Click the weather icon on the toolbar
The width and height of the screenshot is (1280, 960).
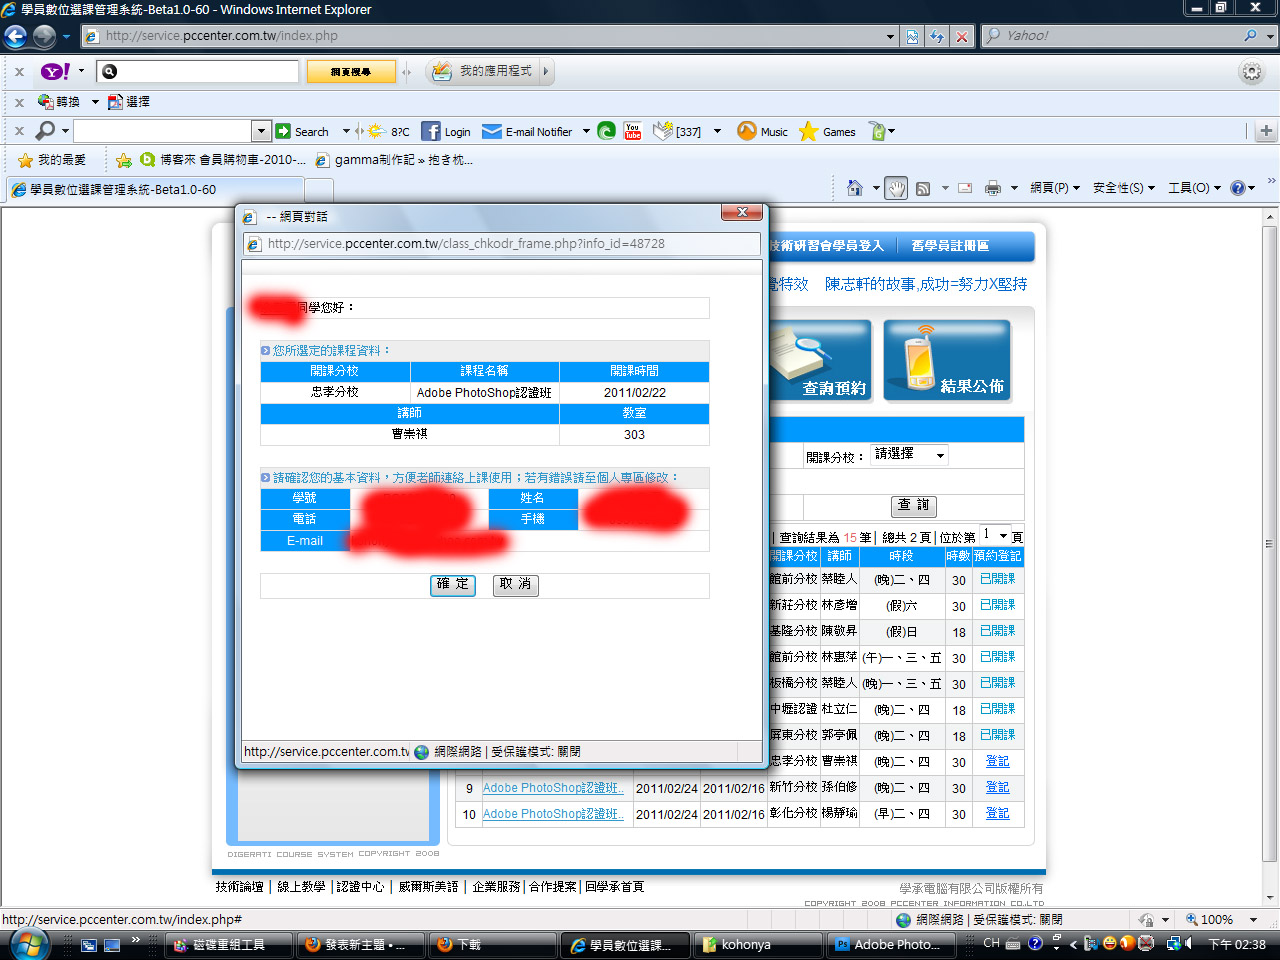pyautogui.click(x=376, y=131)
